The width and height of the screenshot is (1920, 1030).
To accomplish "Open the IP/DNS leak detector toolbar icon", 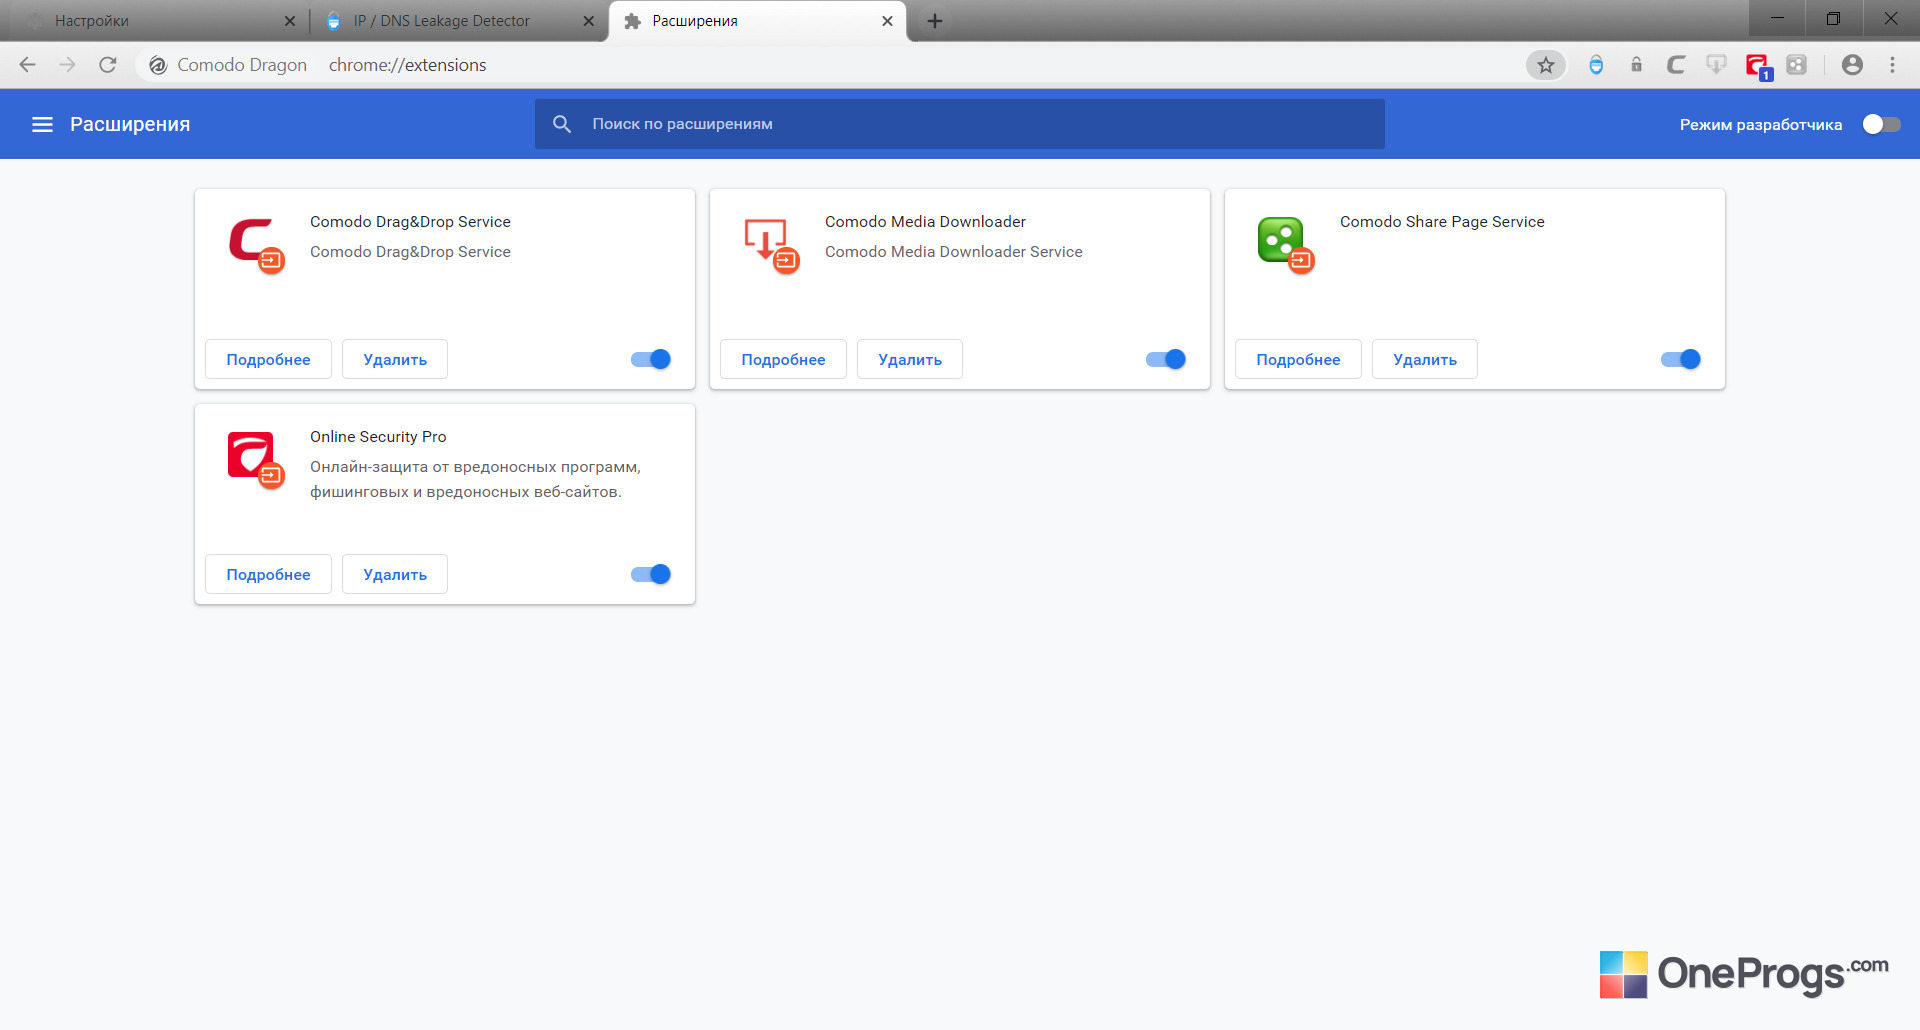I will pos(1596,65).
